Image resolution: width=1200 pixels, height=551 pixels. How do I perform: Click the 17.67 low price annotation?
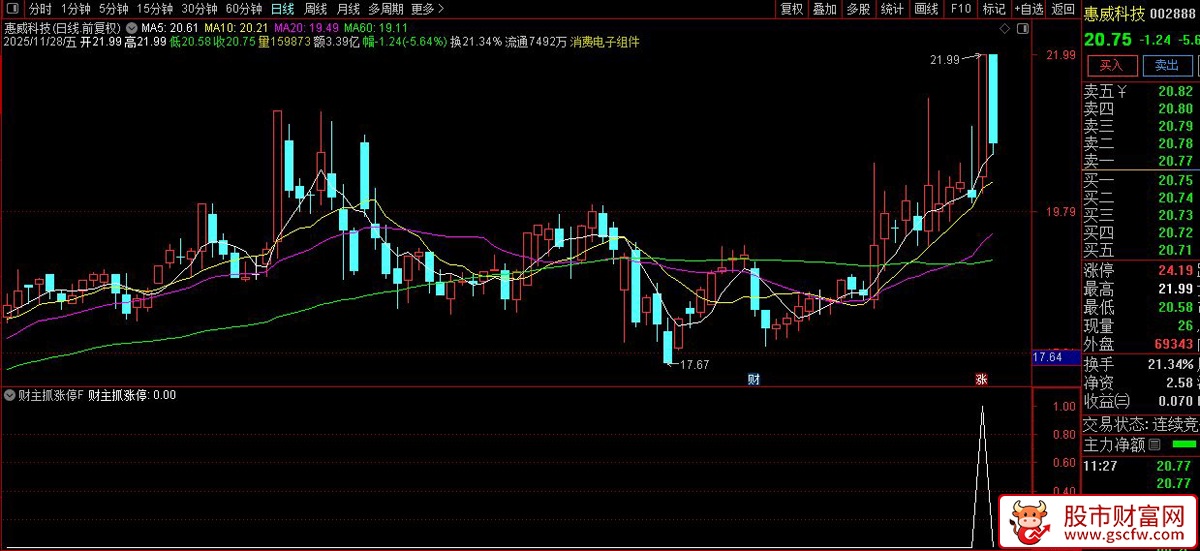pyautogui.click(x=694, y=364)
